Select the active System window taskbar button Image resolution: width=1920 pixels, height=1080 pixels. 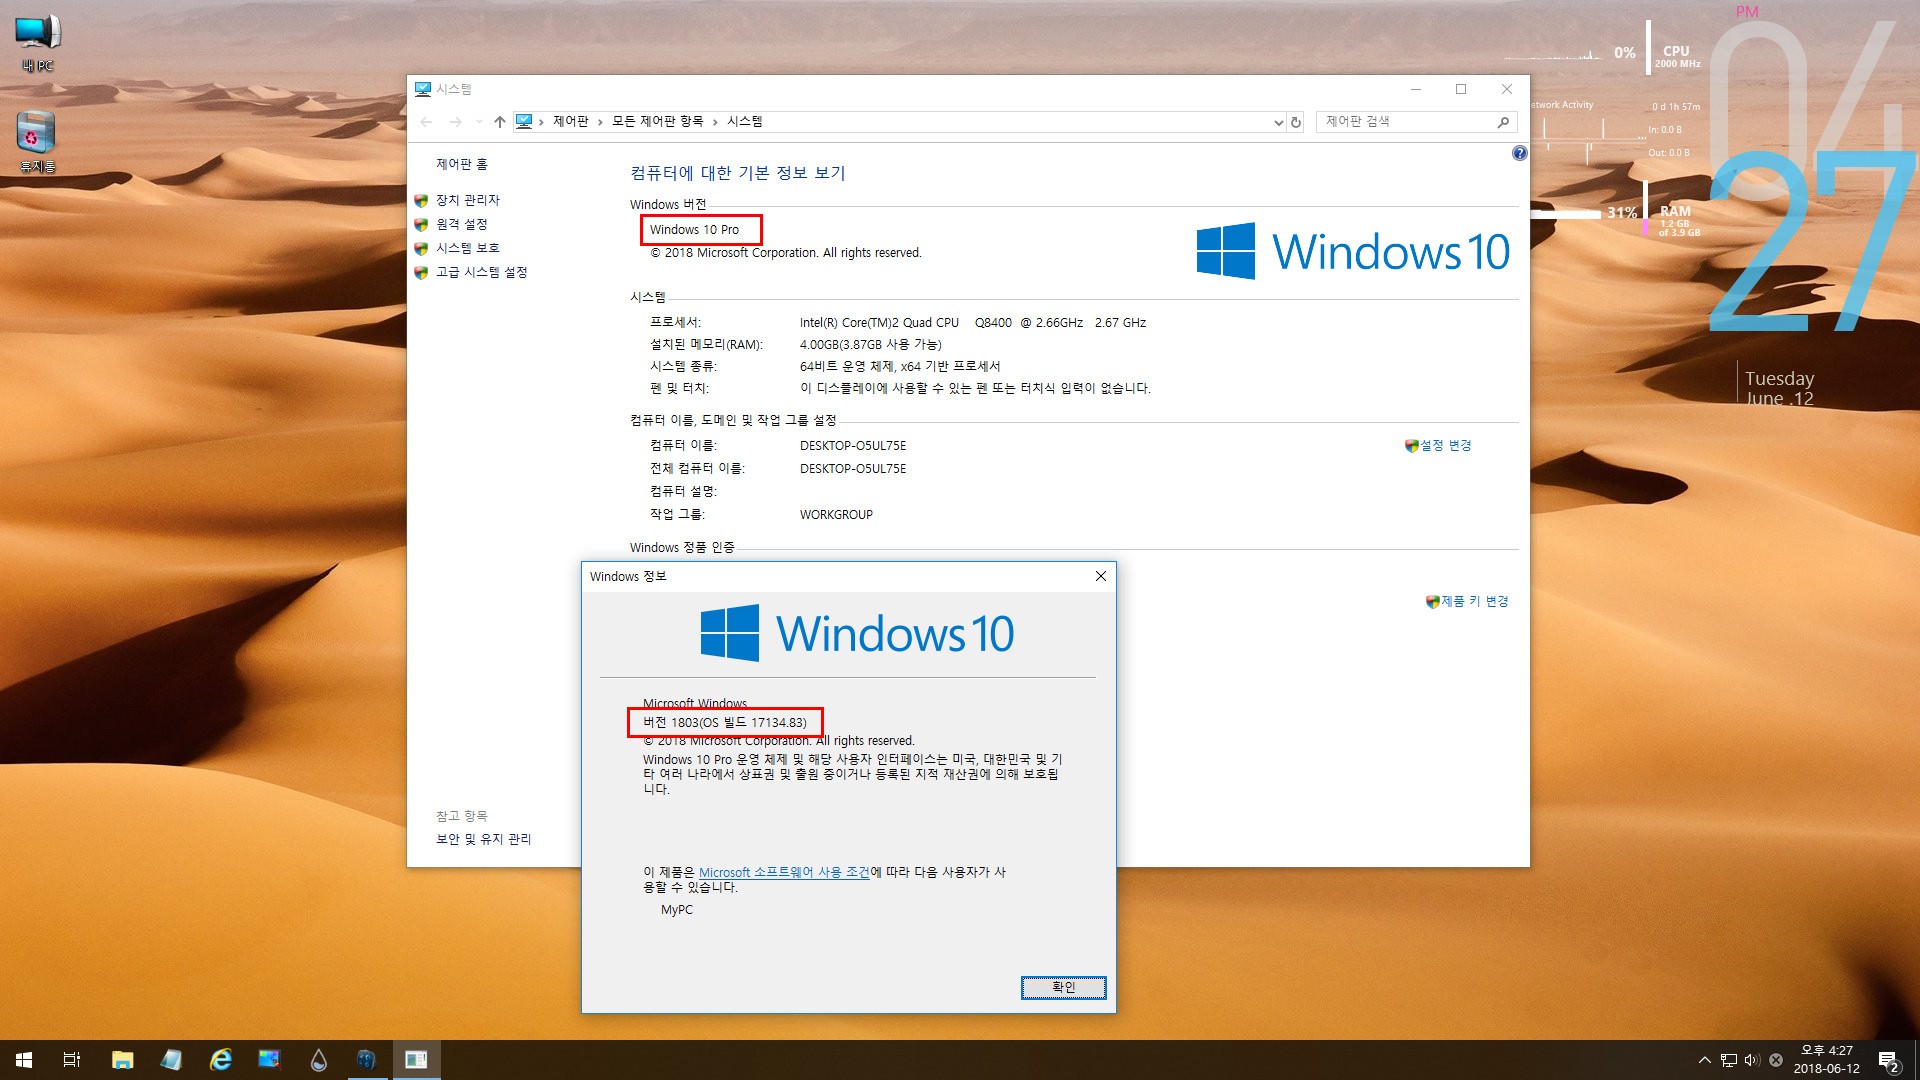(x=416, y=1060)
